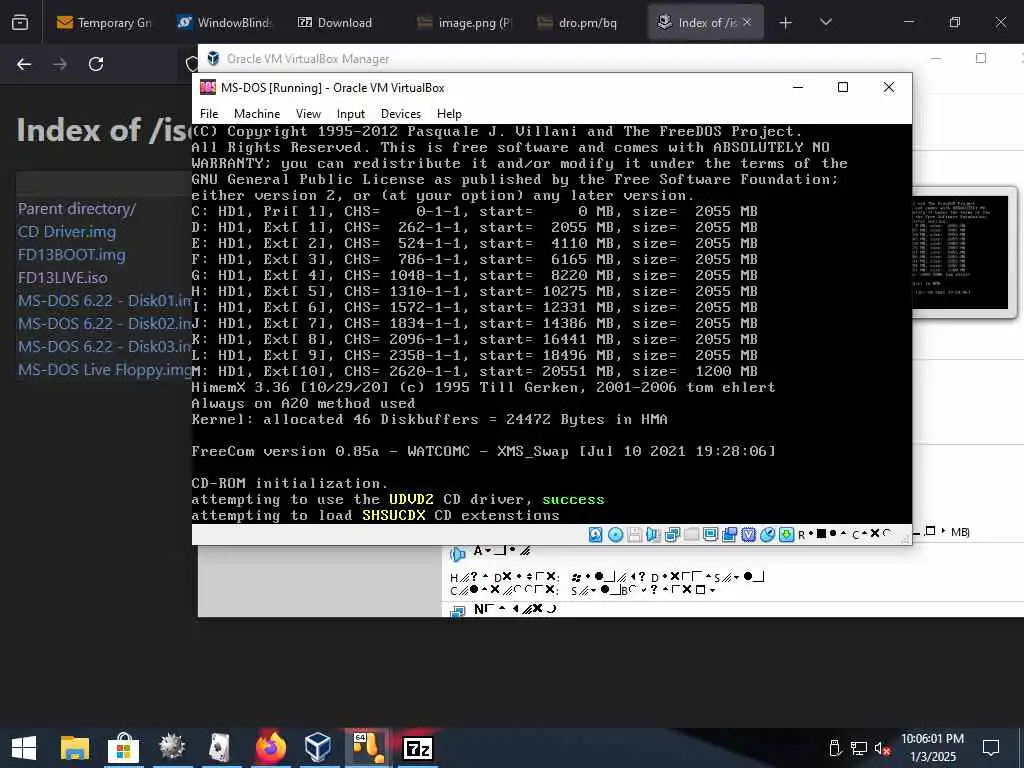Open MS-DOS 6.22 - Disk01 link
Viewport: 1024px width, 768px height.
coord(104,301)
